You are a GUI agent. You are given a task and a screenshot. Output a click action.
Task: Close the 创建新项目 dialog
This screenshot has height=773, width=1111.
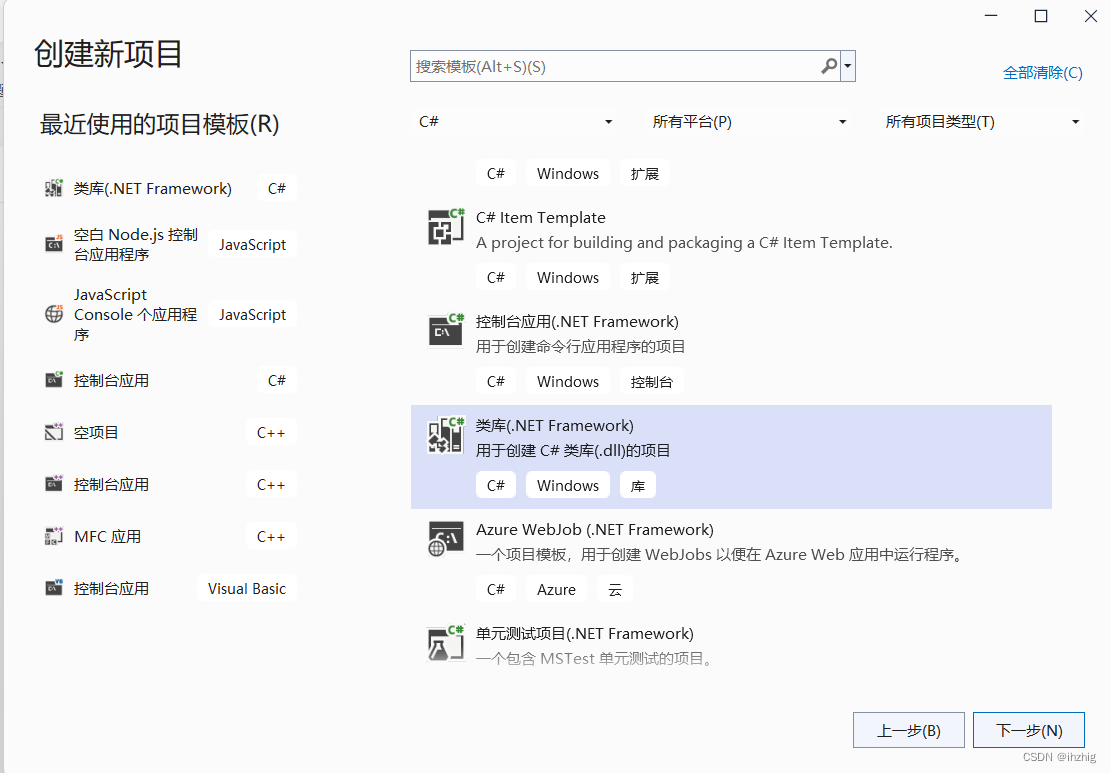click(1090, 16)
